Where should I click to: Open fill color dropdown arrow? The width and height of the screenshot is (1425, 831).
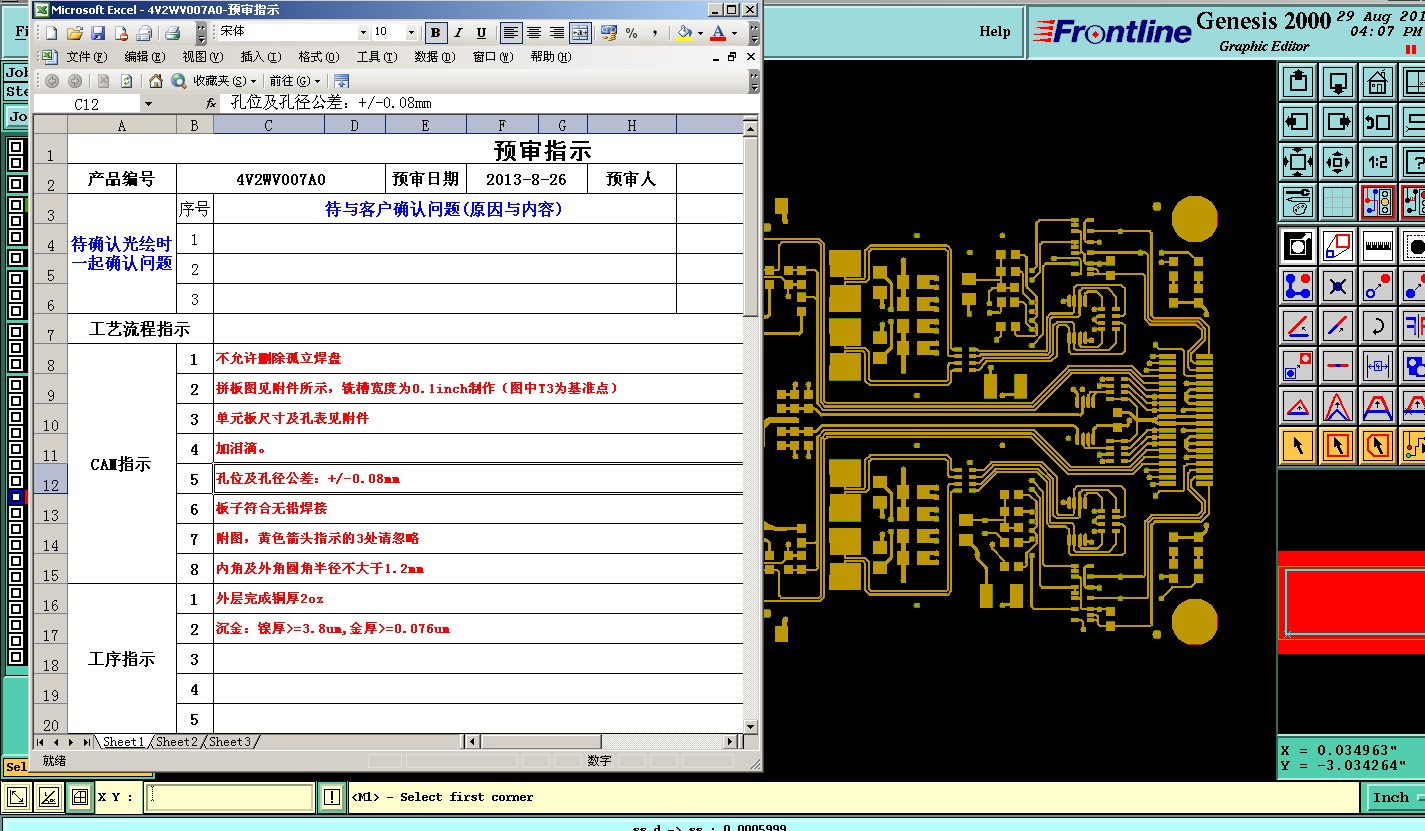(700, 33)
